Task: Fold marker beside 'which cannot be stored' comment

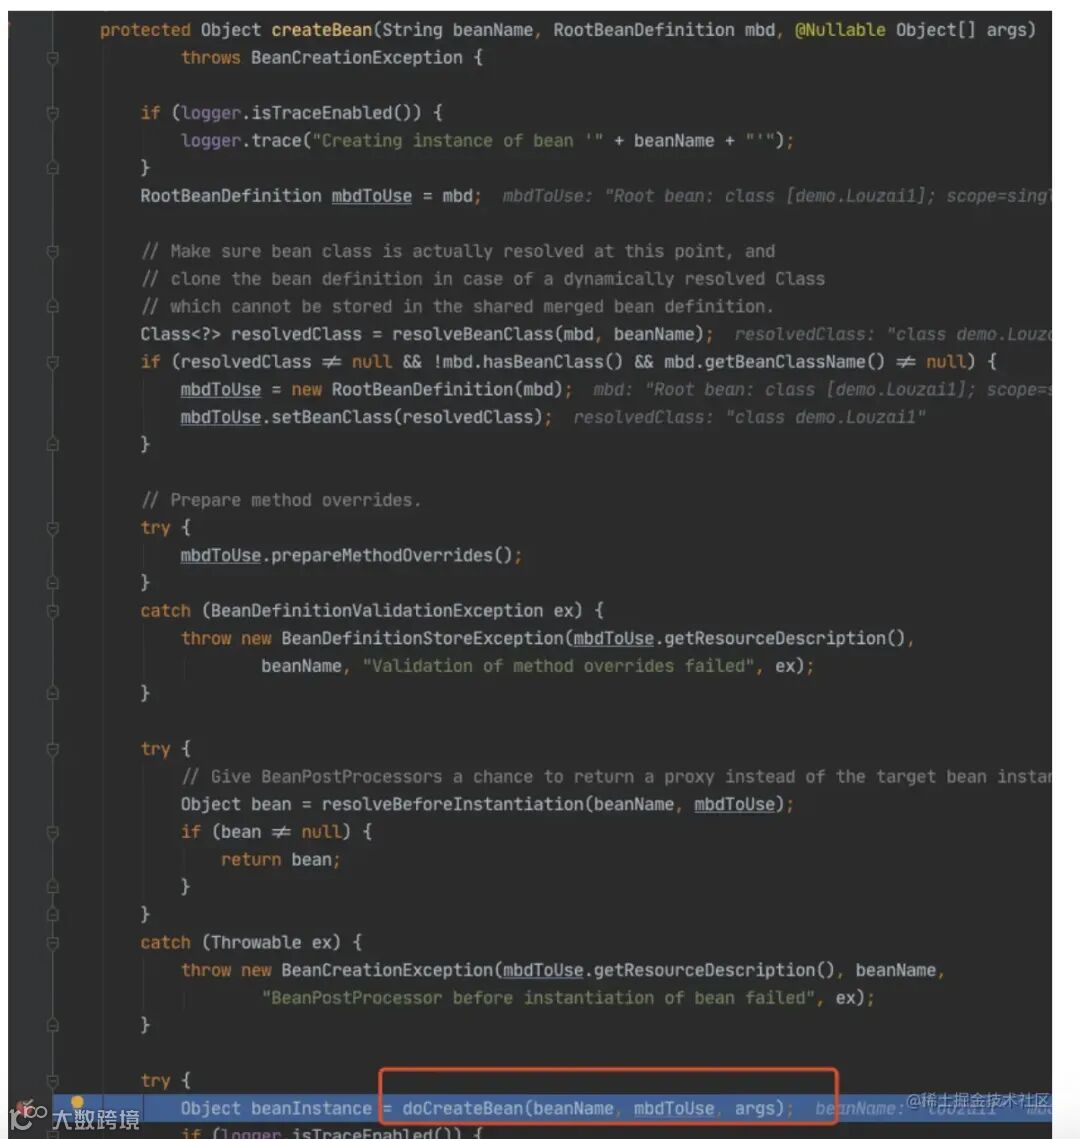Action: pyautogui.click(x=52, y=307)
